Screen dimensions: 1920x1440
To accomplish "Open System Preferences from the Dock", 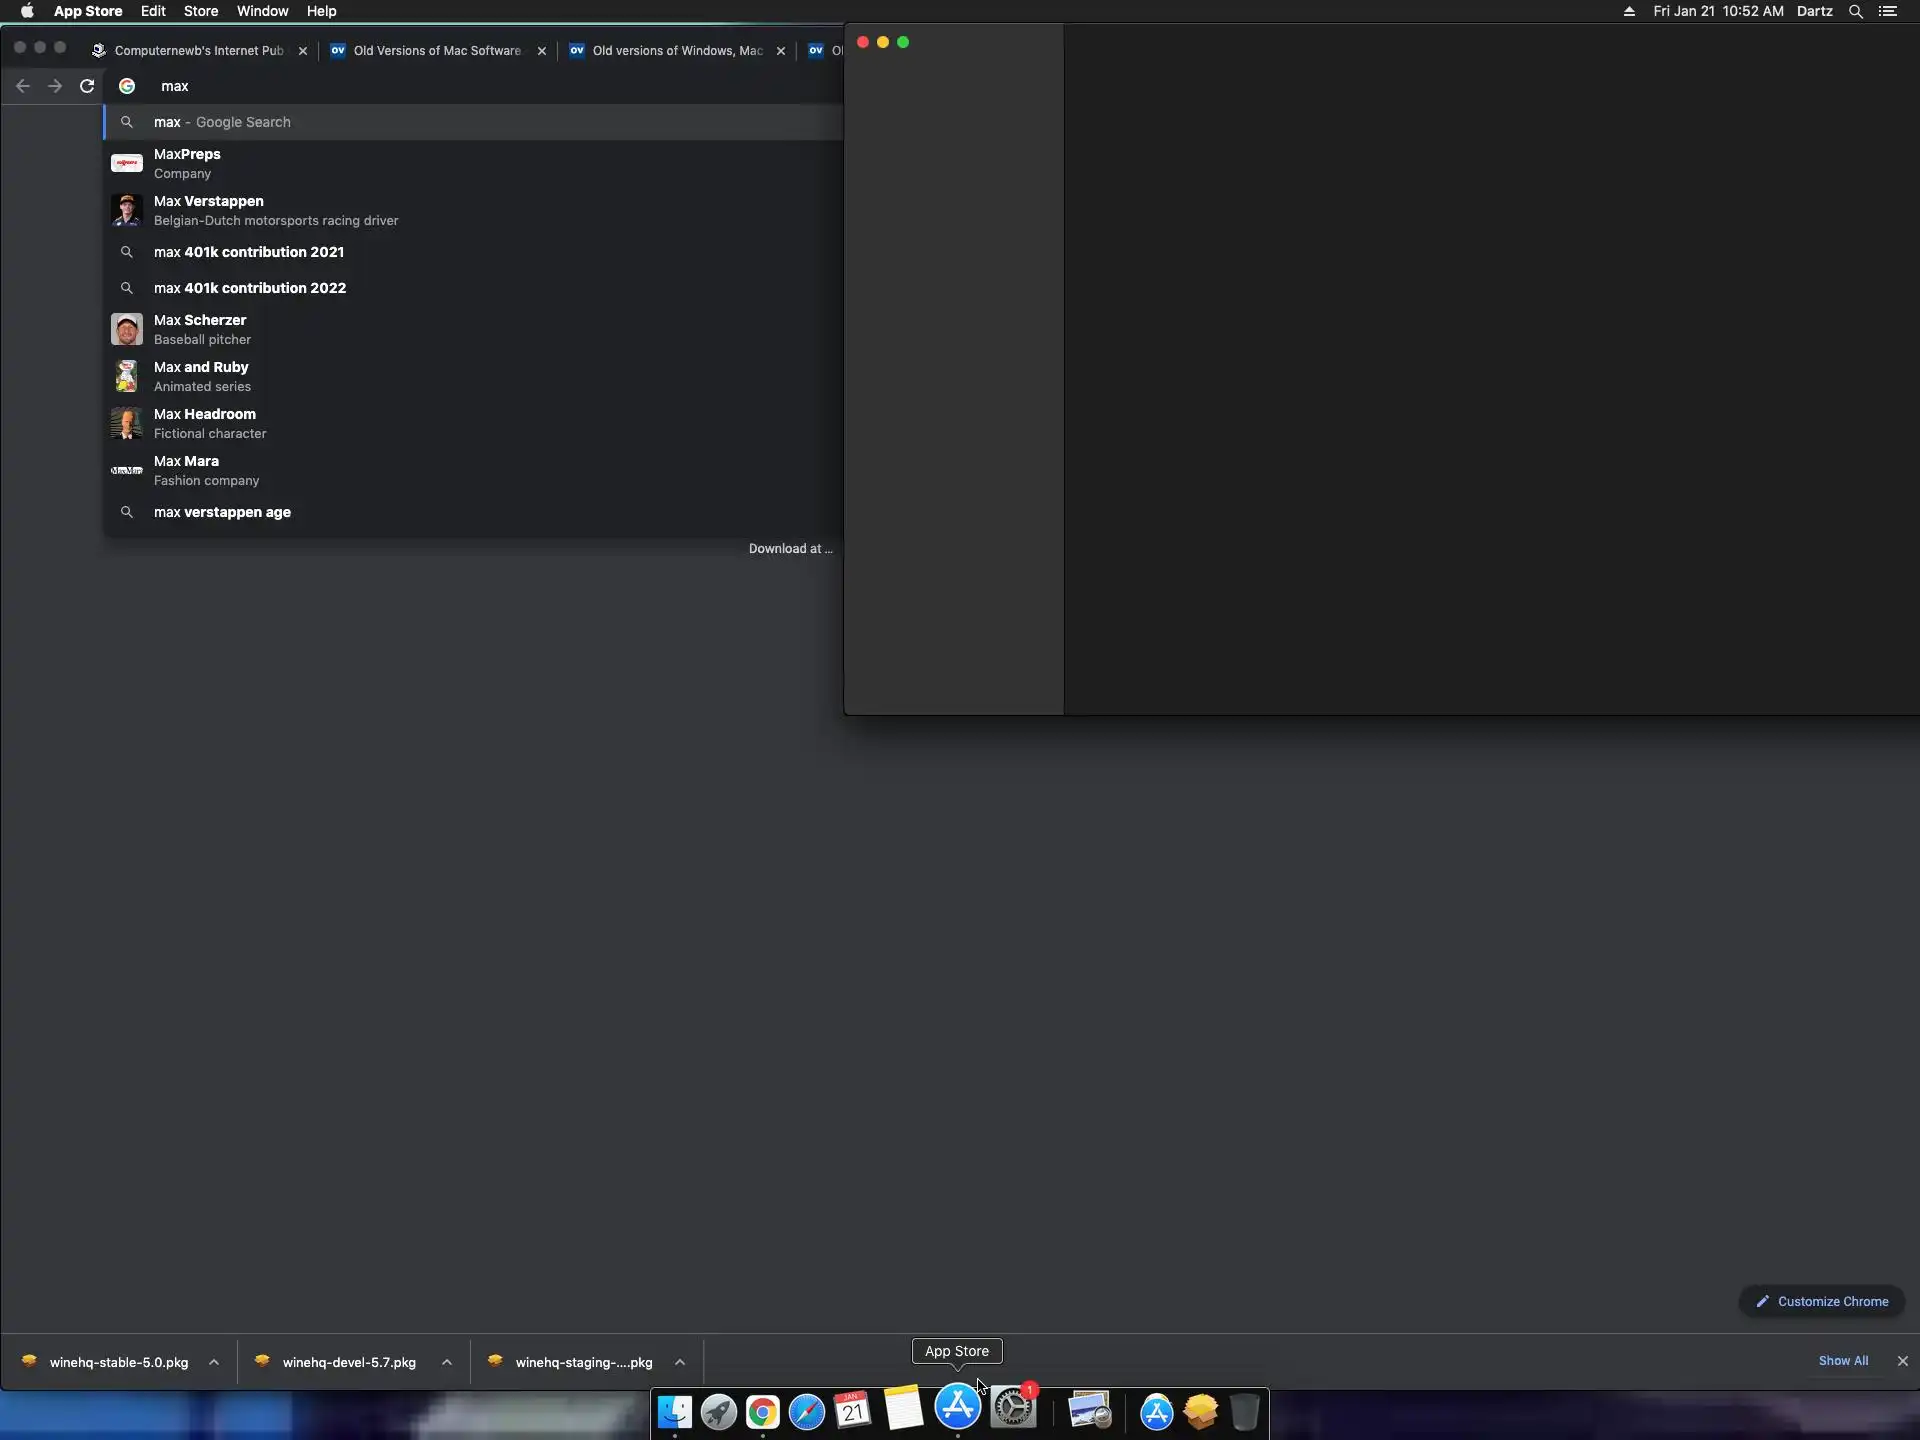I will point(1012,1410).
